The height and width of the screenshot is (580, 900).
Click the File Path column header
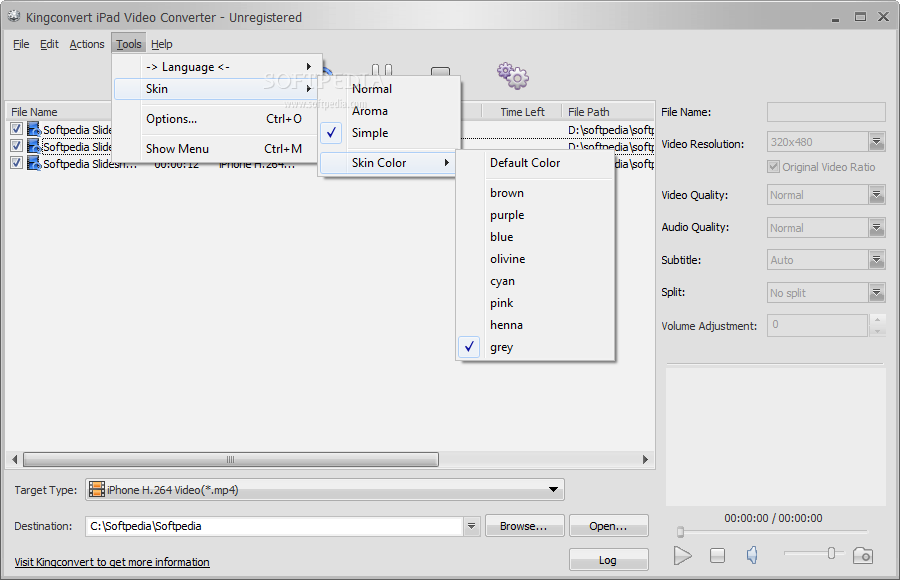point(608,112)
